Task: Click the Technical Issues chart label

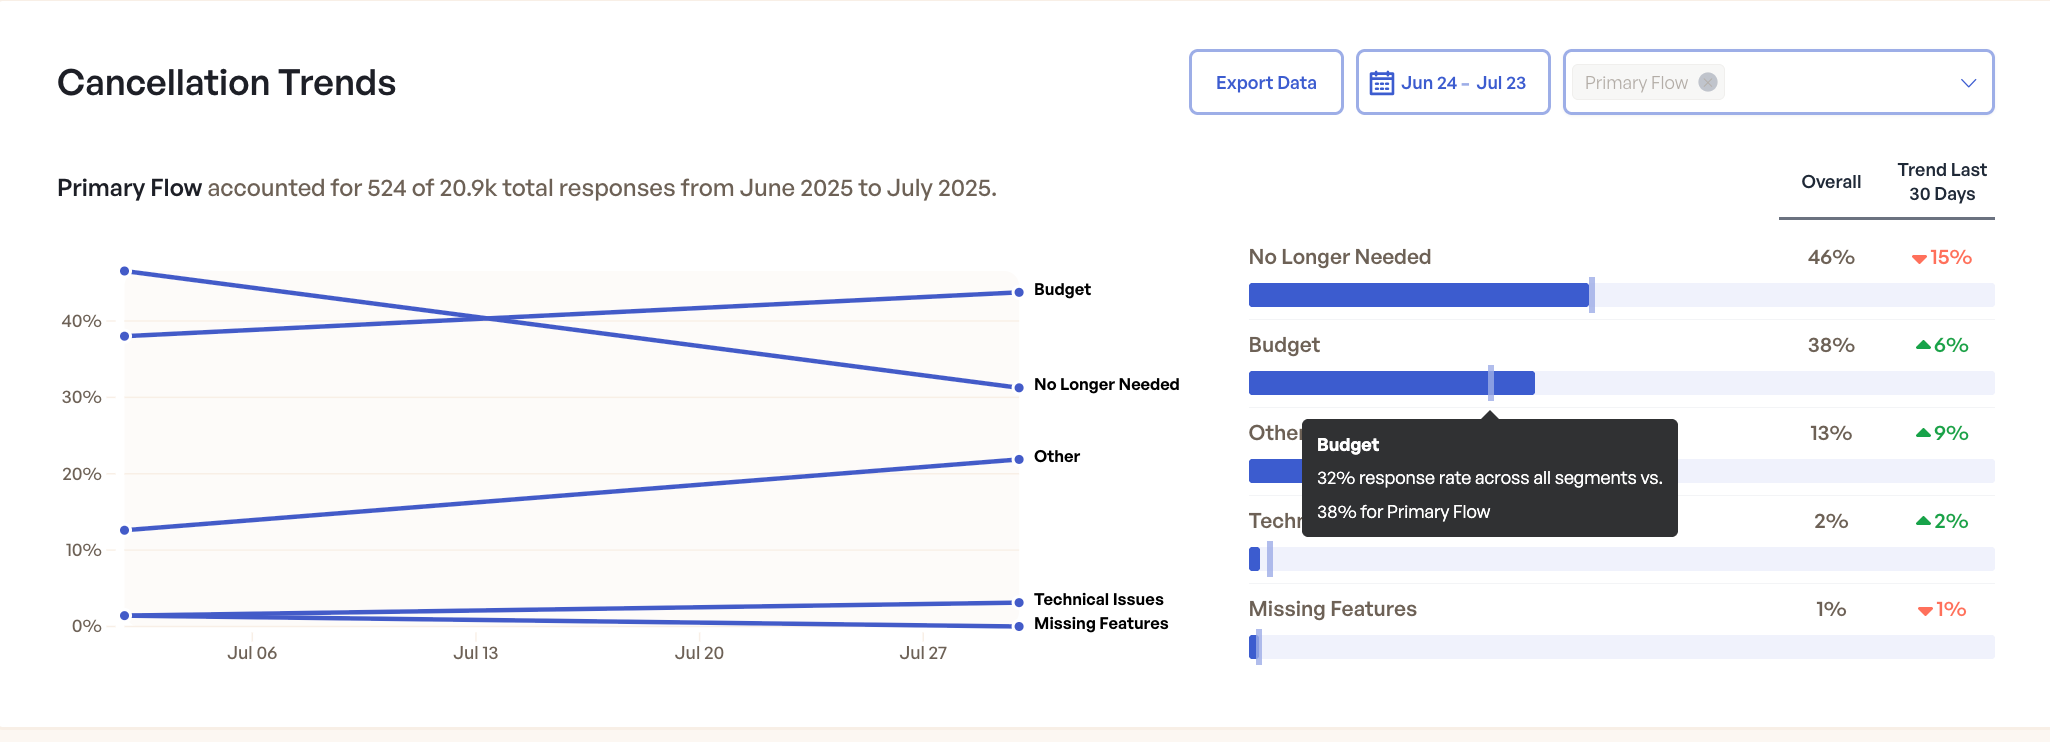Action: coord(1098,599)
